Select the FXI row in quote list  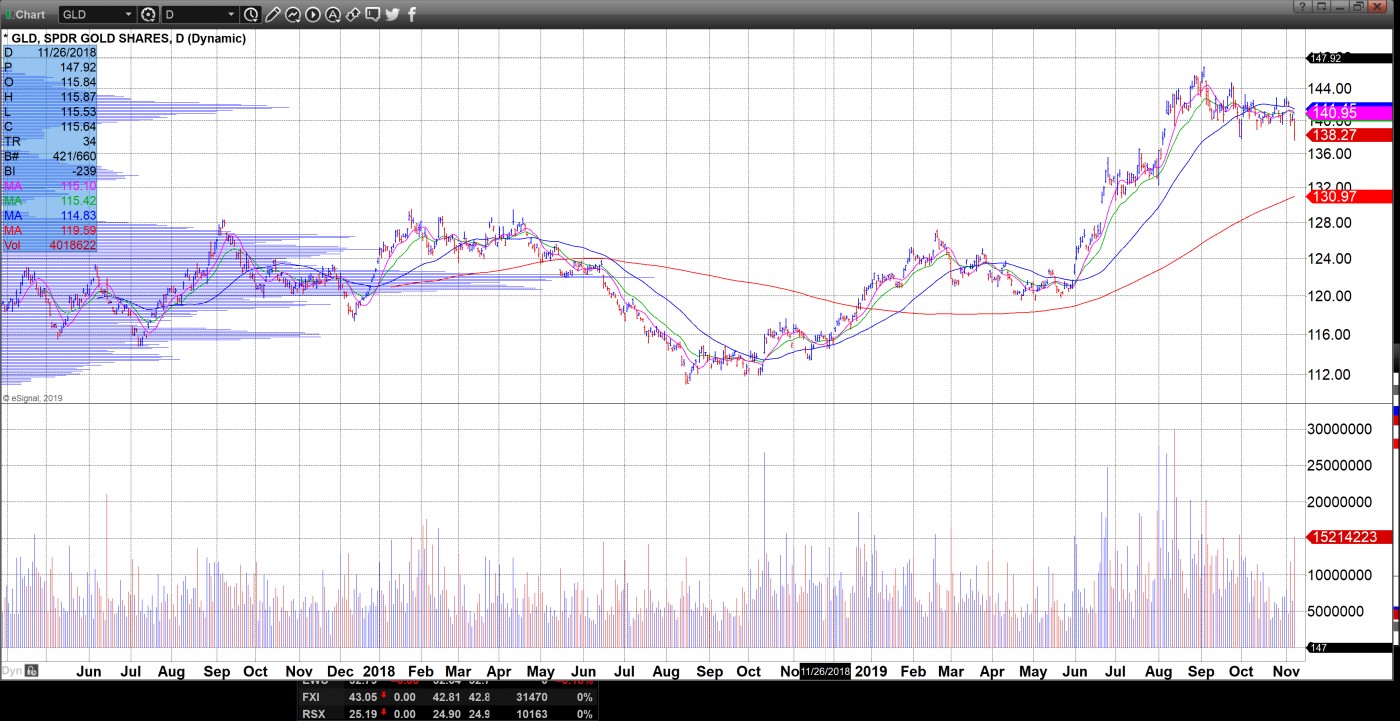click(450, 697)
